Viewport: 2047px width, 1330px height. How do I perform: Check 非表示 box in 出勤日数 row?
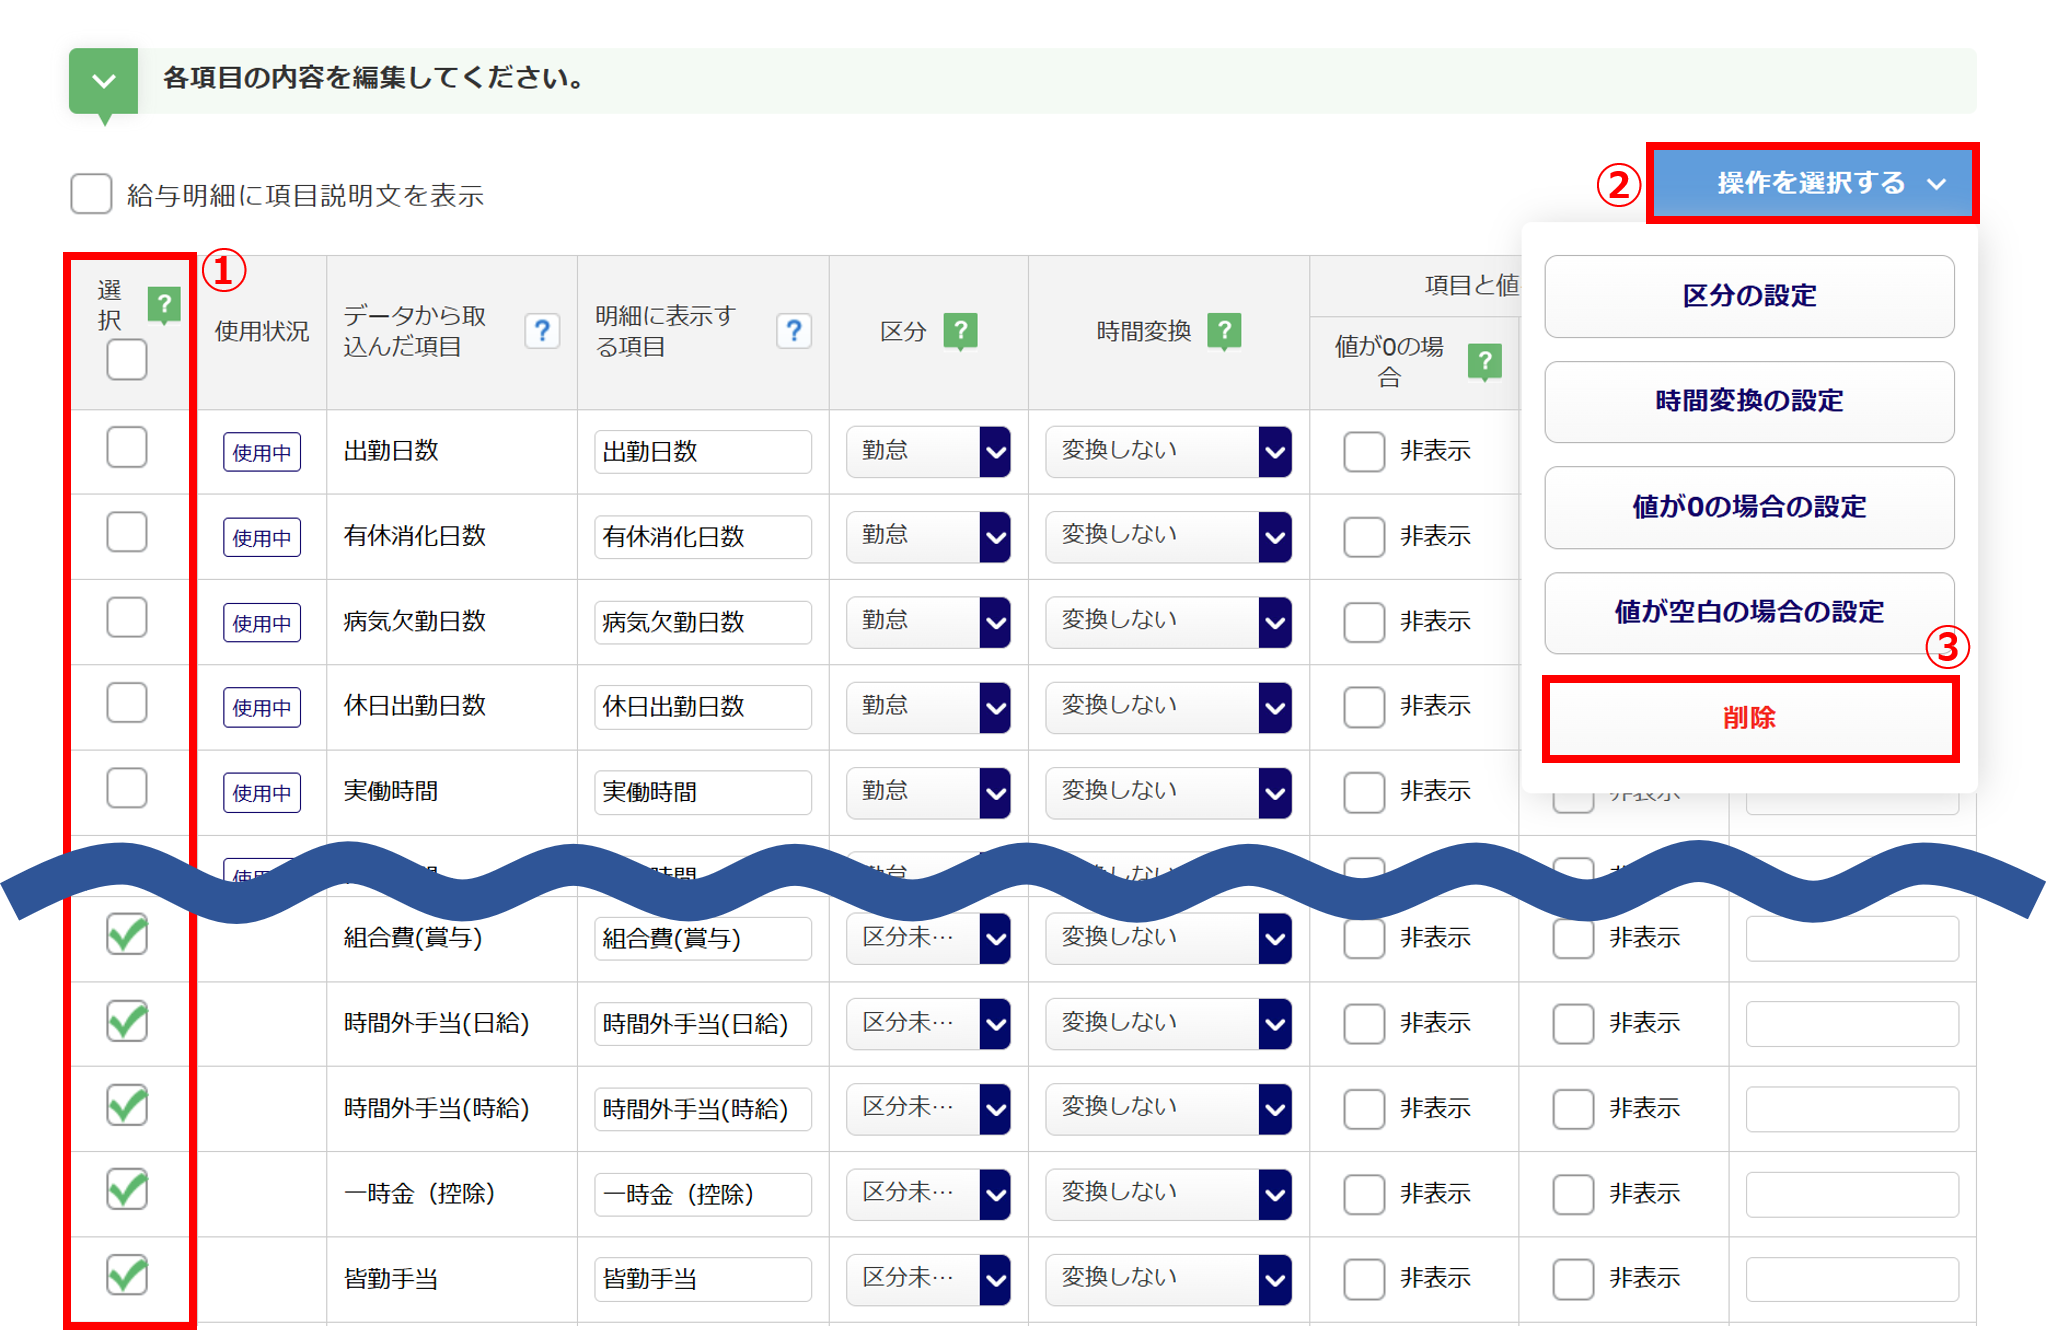1363,452
